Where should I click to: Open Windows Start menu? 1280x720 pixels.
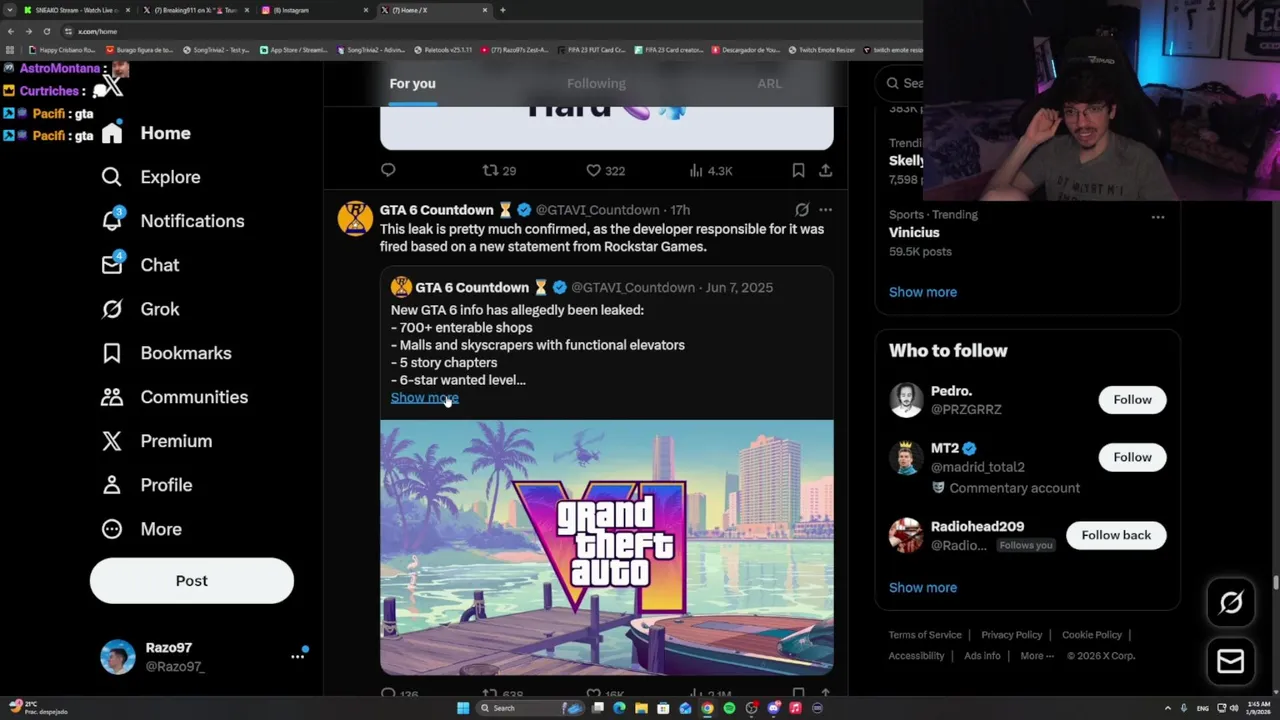463,708
